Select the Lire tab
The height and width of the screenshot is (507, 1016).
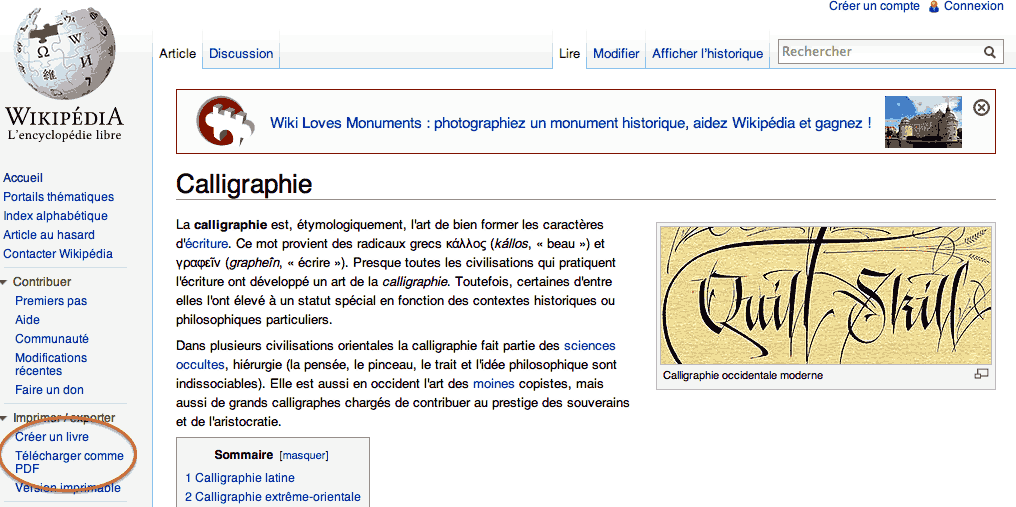point(570,54)
